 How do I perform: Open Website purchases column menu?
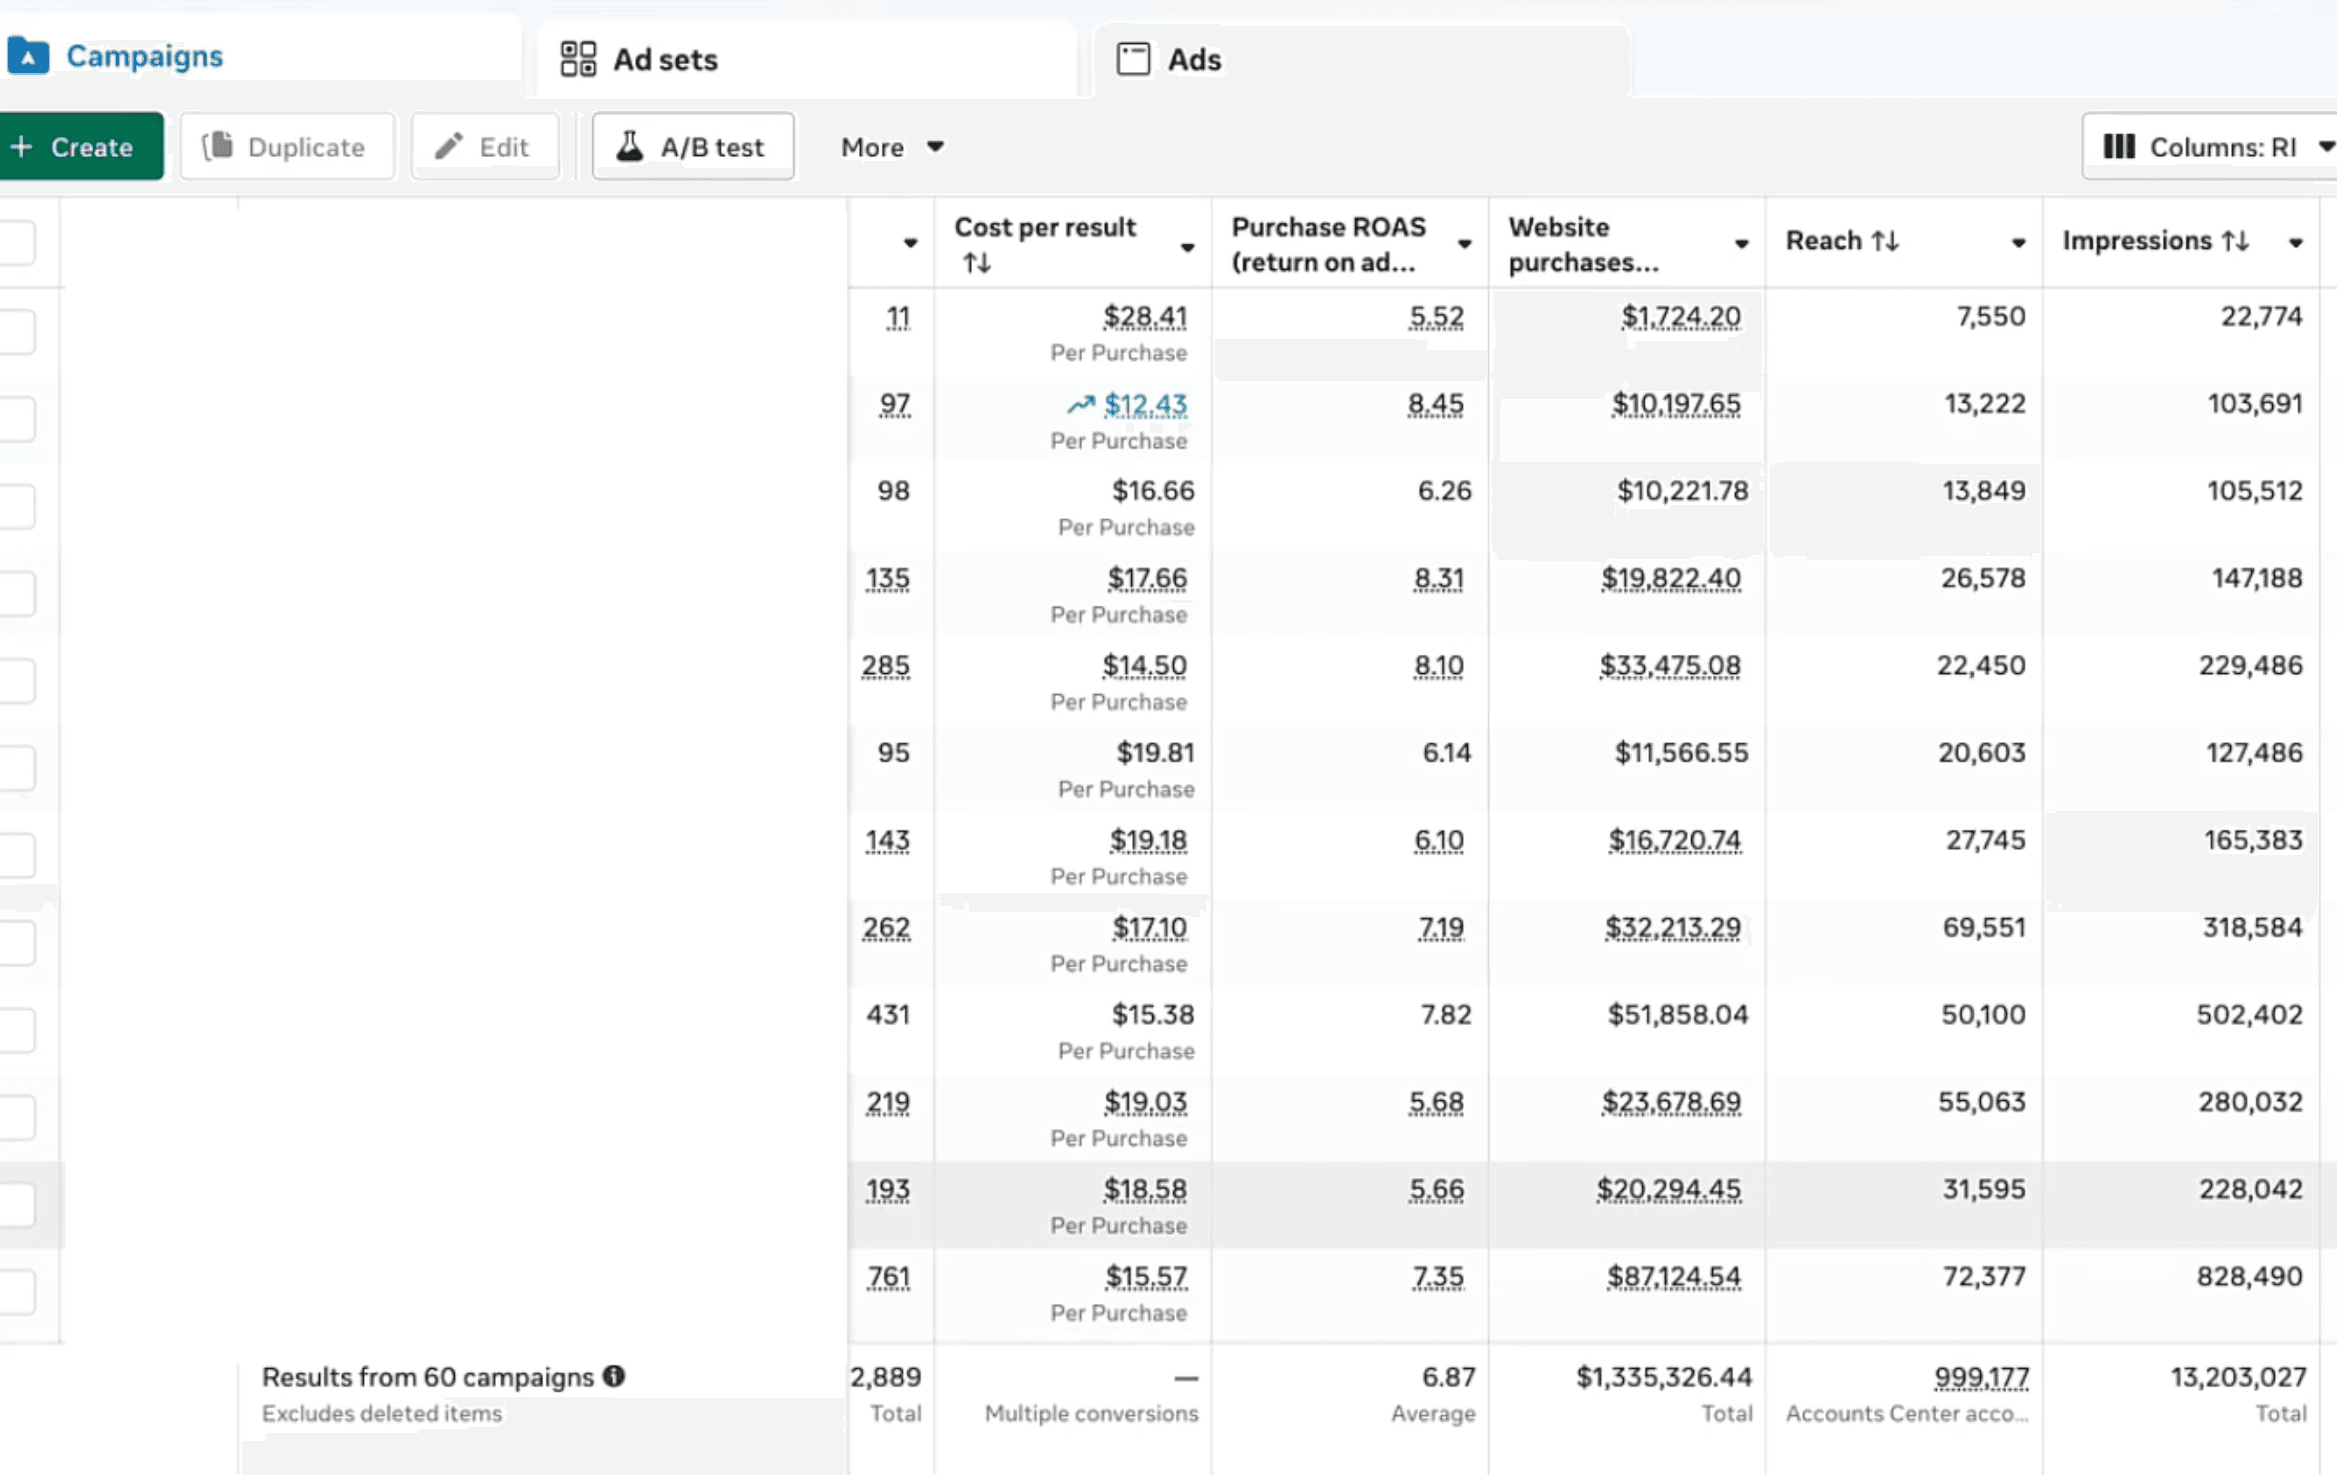(x=1741, y=244)
